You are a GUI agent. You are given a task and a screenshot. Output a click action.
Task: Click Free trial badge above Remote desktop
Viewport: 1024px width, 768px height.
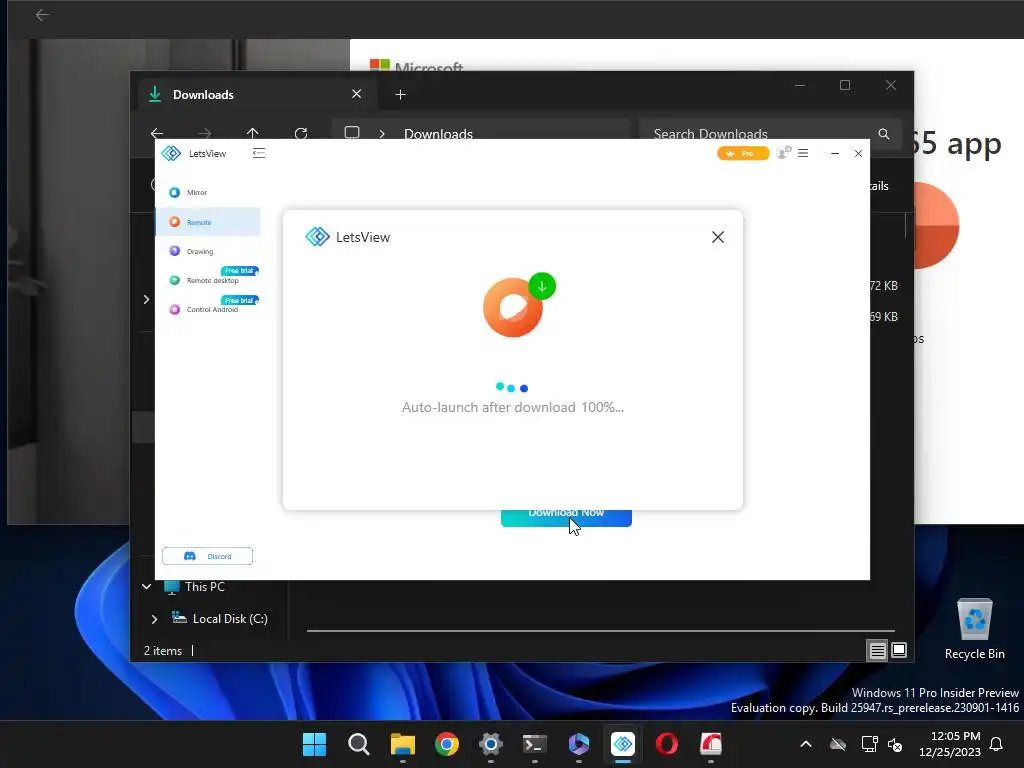point(240,270)
